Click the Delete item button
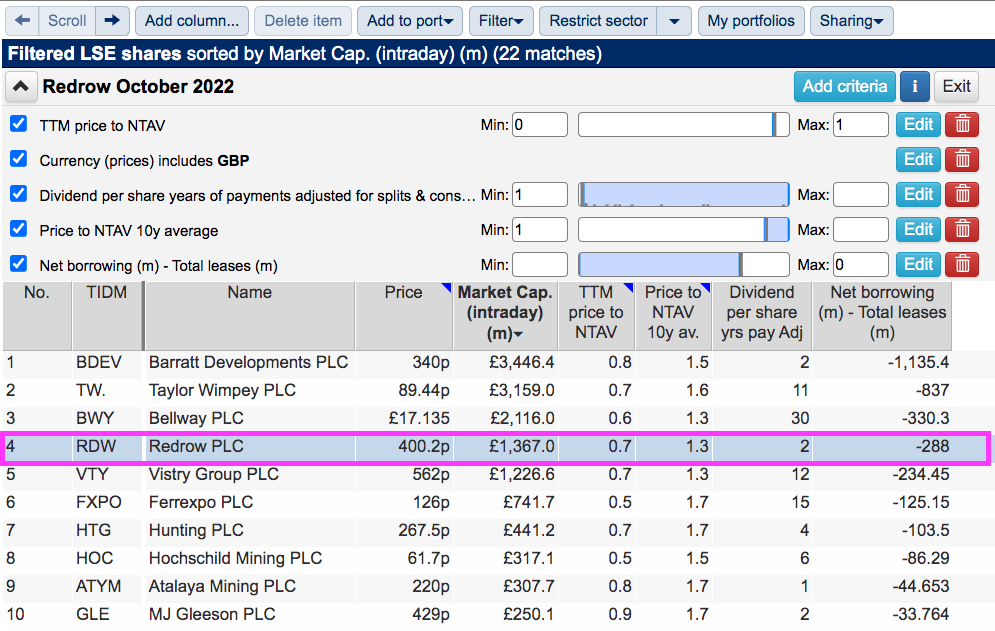Image resolution: width=995 pixels, height=631 pixels. pyautogui.click(x=303, y=21)
